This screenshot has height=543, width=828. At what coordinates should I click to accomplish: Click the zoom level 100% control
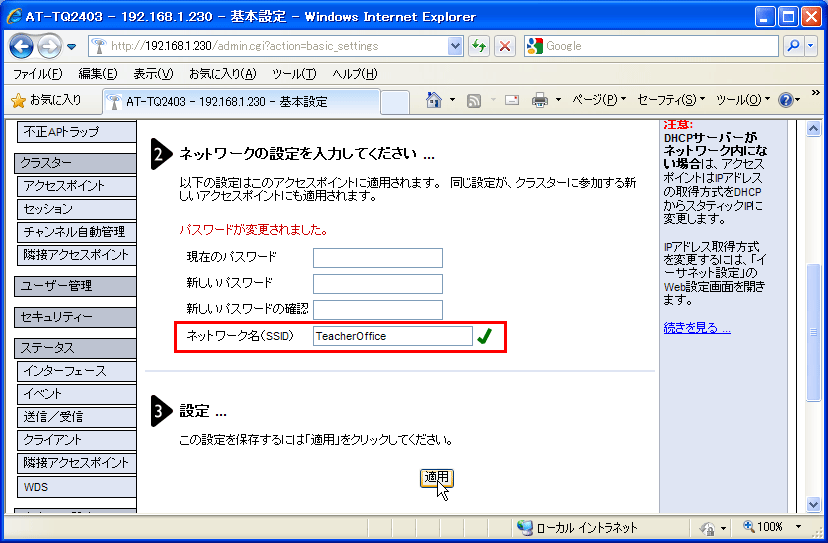point(763,527)
